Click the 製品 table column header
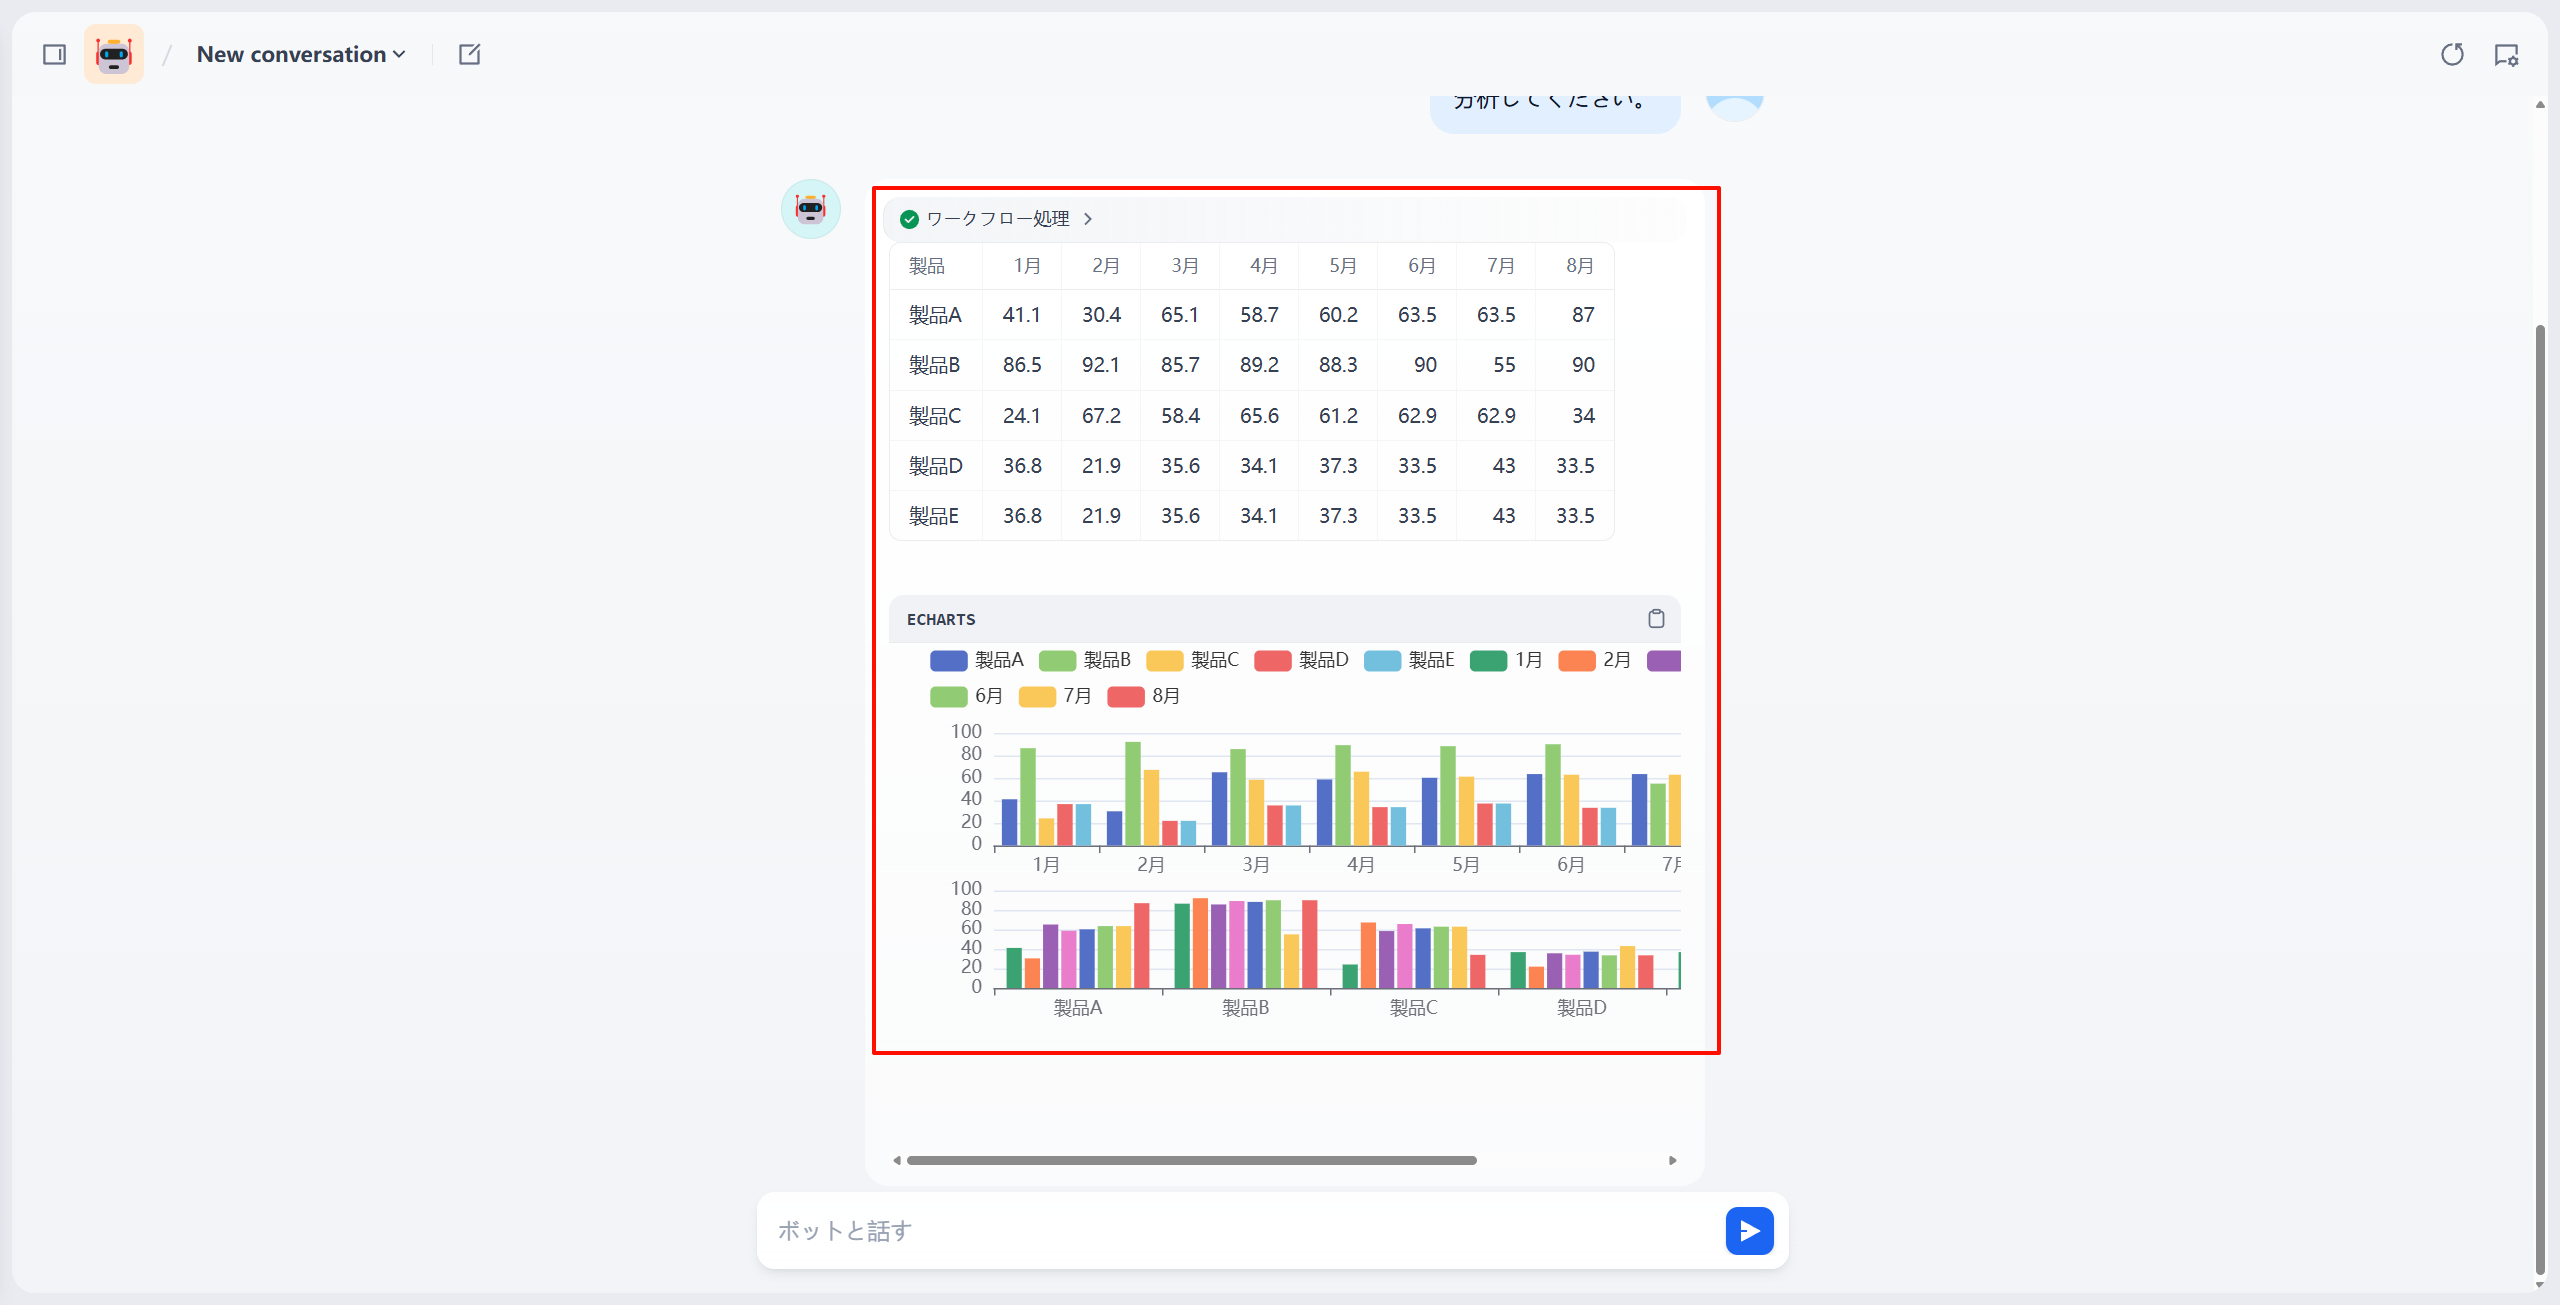The image size is (2560, 1305). [927, 266]
